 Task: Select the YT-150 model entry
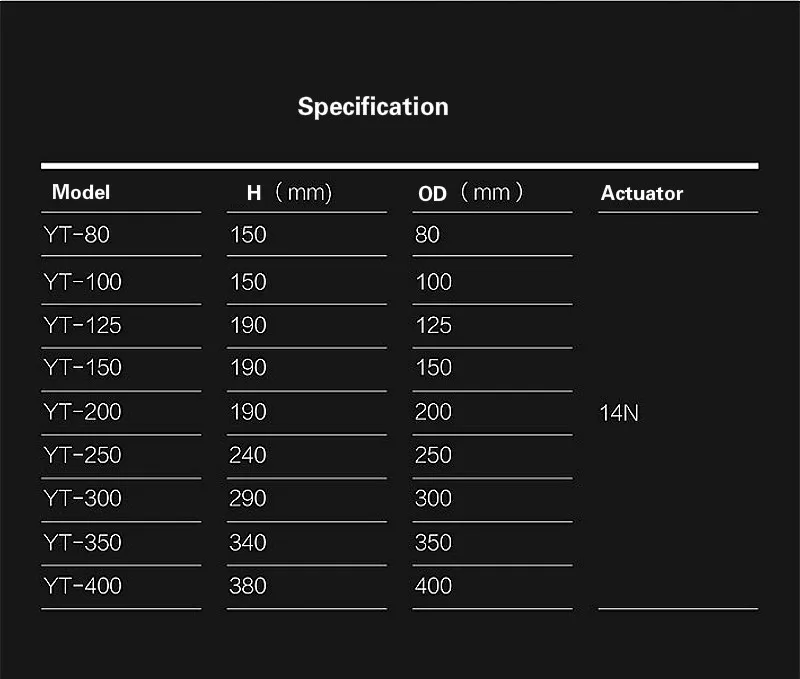tap(83, 367)
